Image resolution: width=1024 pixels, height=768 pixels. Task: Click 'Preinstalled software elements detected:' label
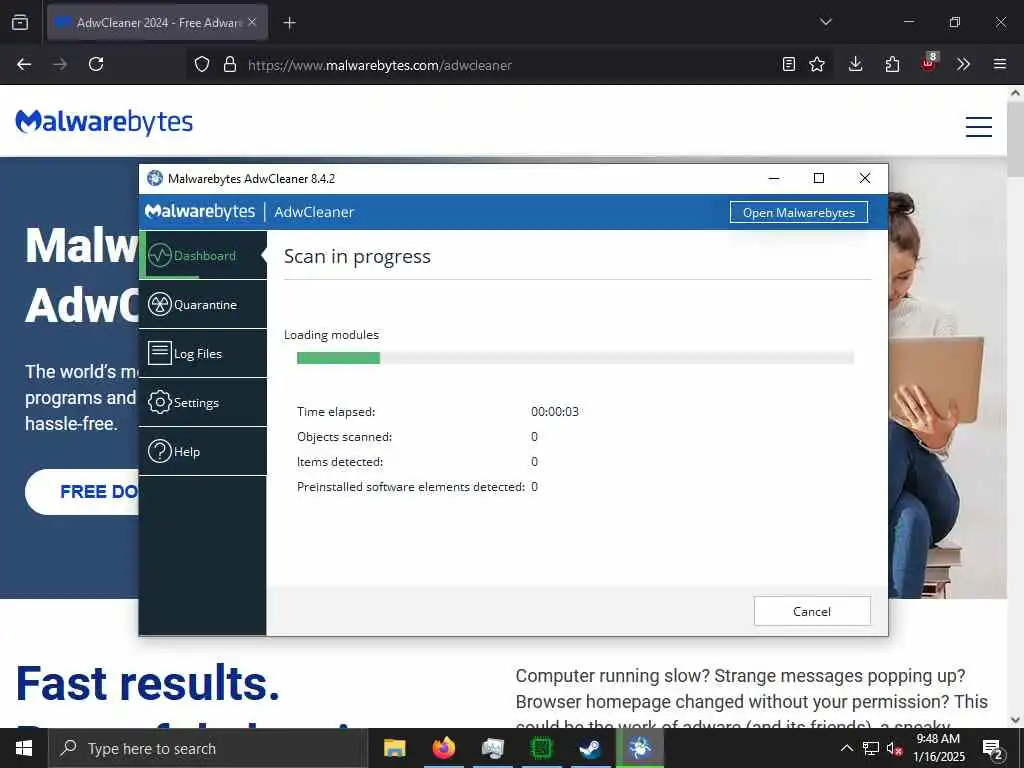coord(411,487)
